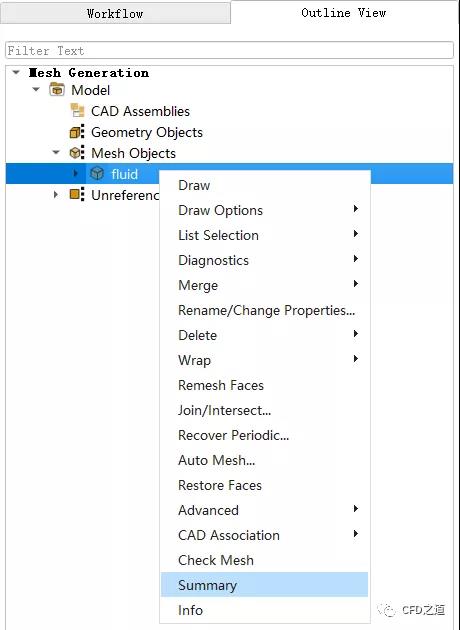The width and height of the screenshot is (460, 630).
Task: Click the fluid mesh object icon
Action: [x=97, y=174]
